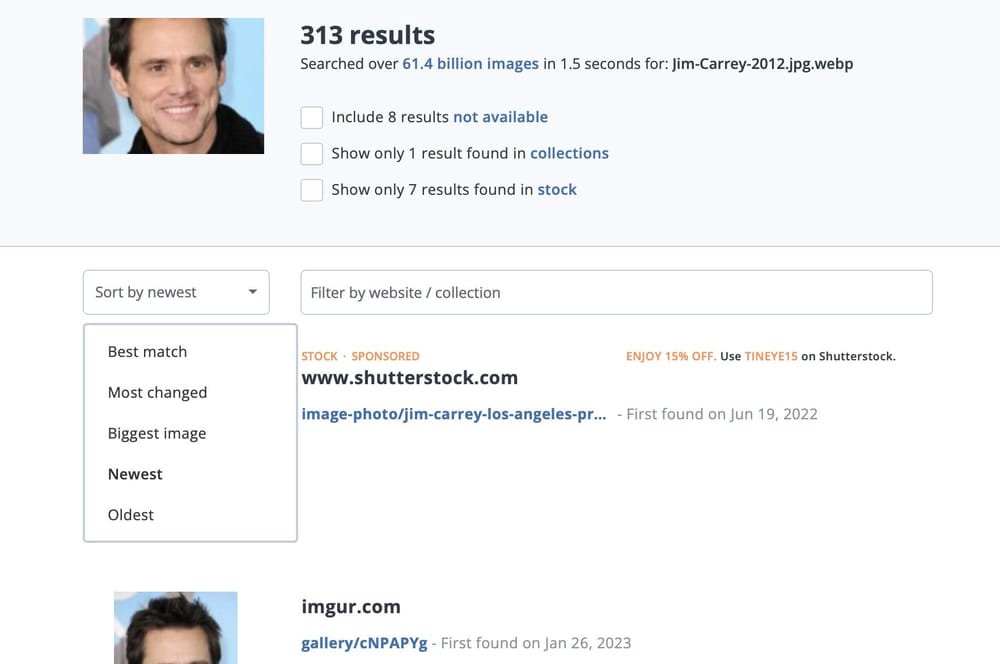Check "Show only 7 results found in stock"

click(312, 190)
